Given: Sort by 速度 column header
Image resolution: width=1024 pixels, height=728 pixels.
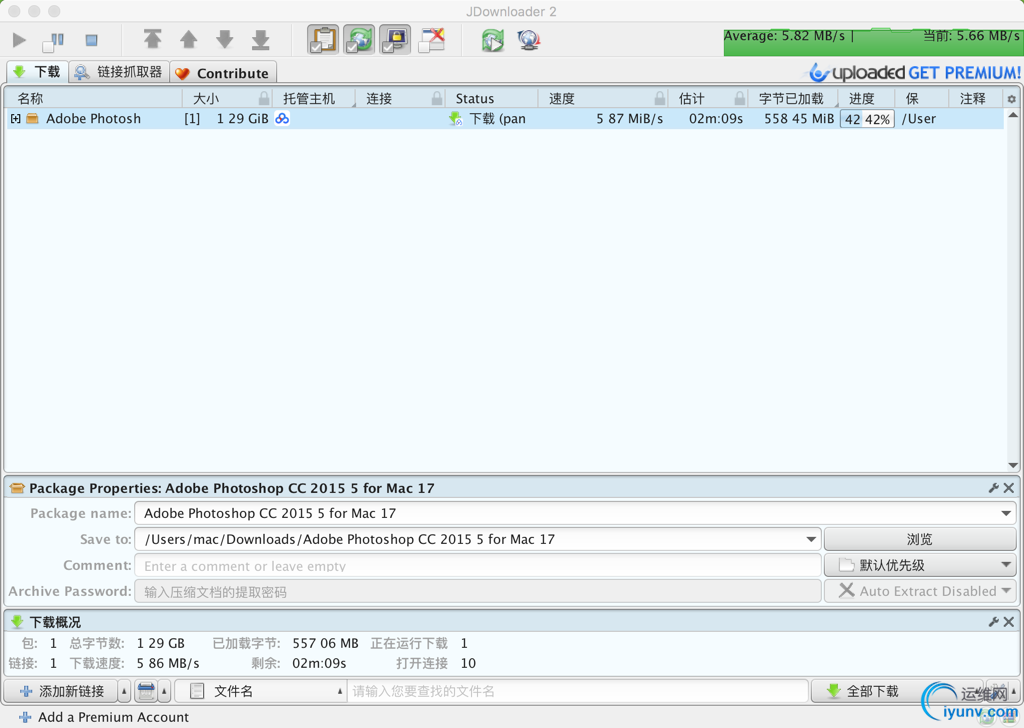Looking at the screenshot, I should [603, 99].
